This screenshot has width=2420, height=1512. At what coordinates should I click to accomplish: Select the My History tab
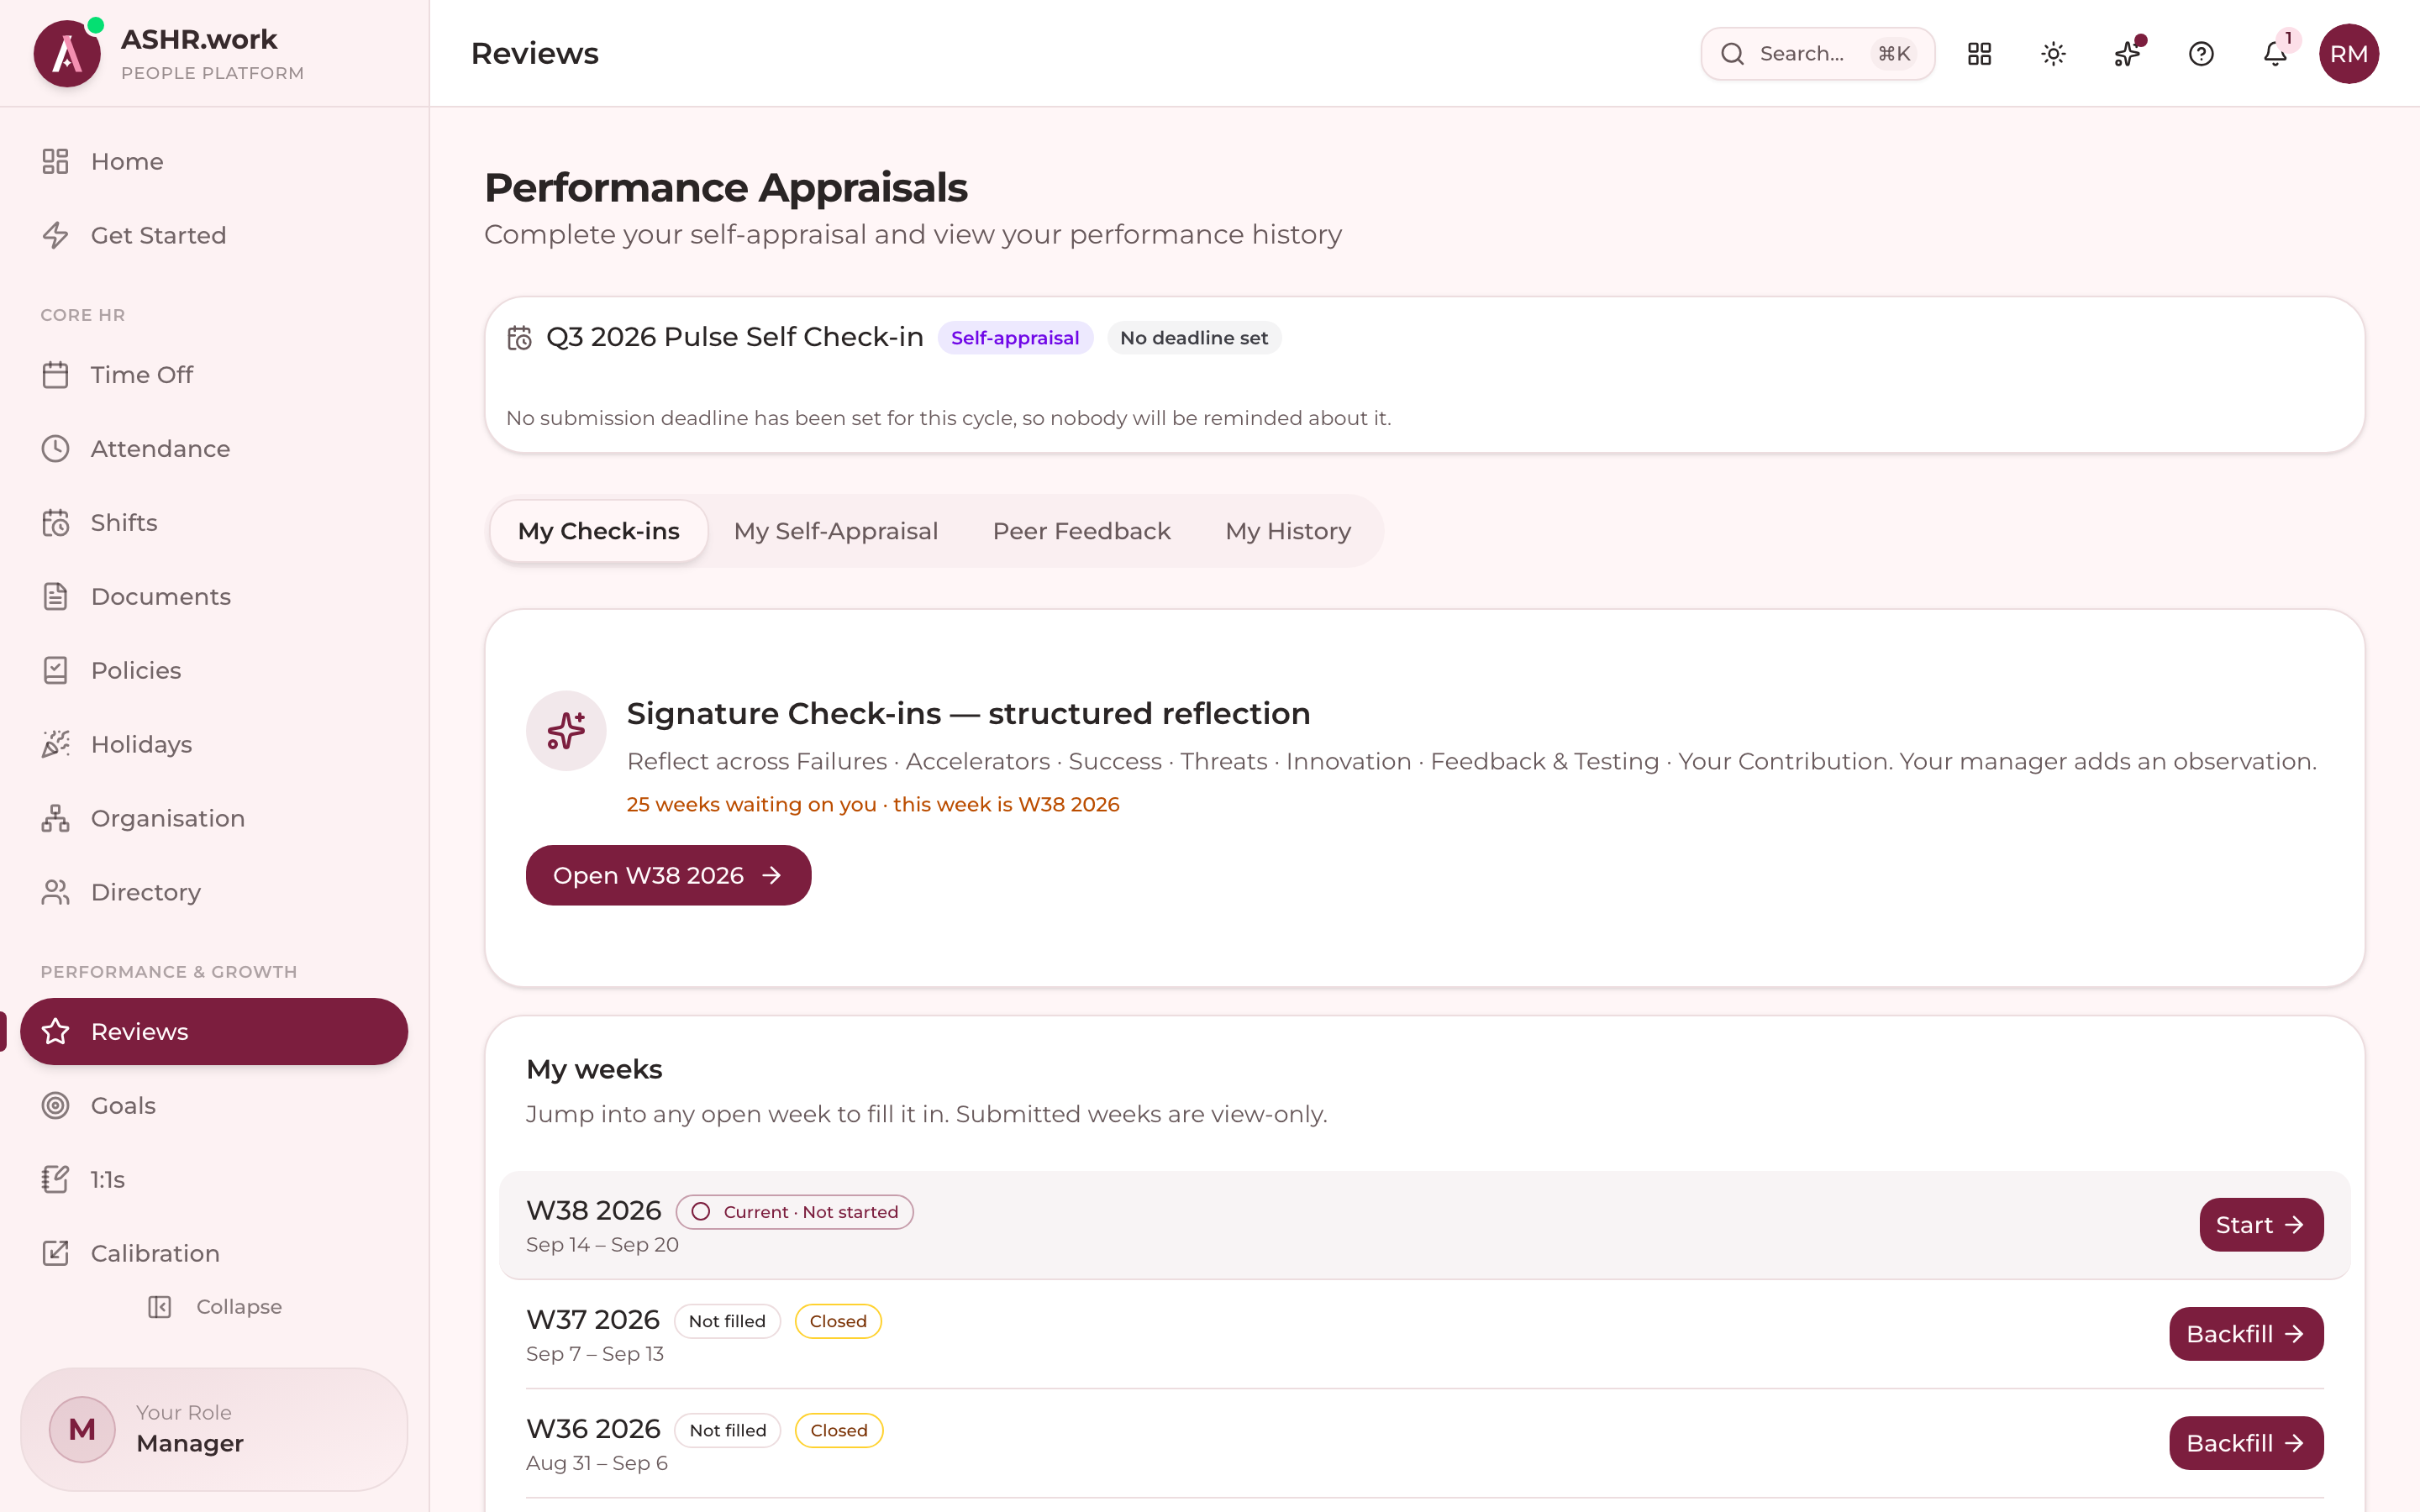pyautogui.click(x=1288, y=531)
